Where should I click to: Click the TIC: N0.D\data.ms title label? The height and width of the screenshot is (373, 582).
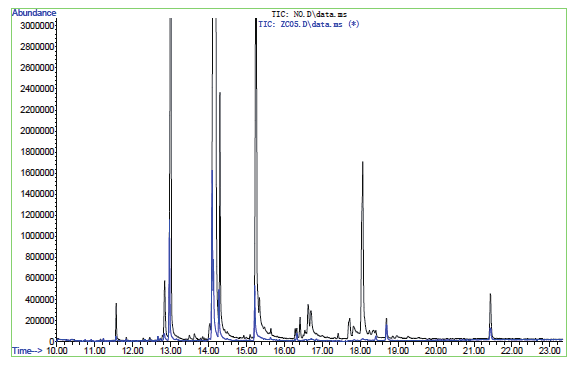coord(309,14)
